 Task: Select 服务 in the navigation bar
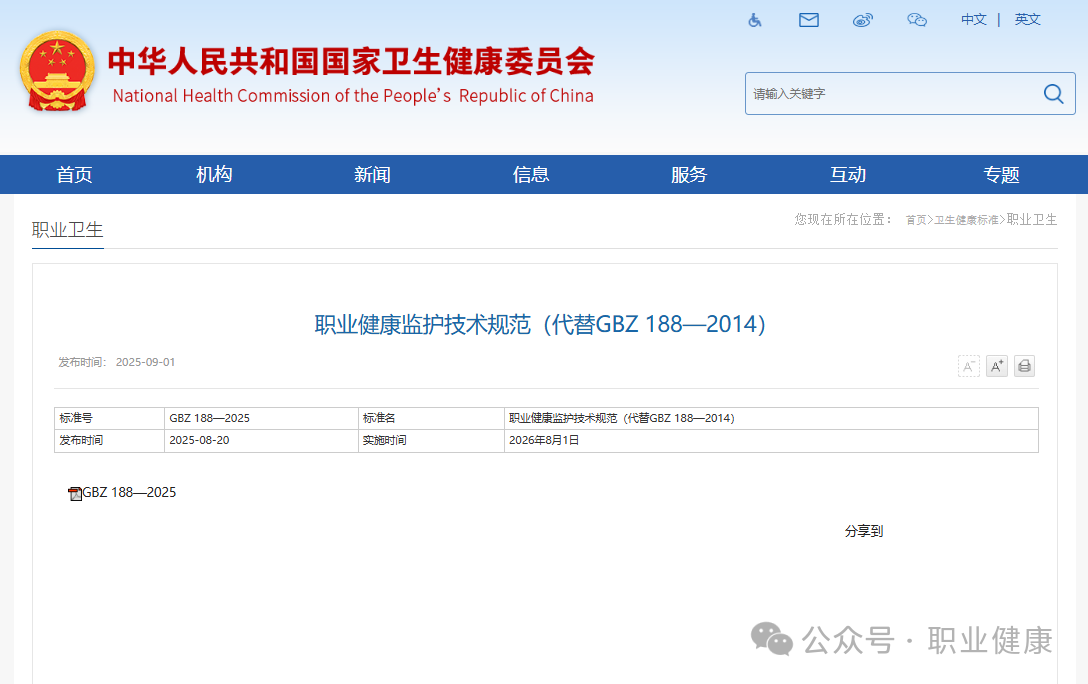[x=689, y=175]
